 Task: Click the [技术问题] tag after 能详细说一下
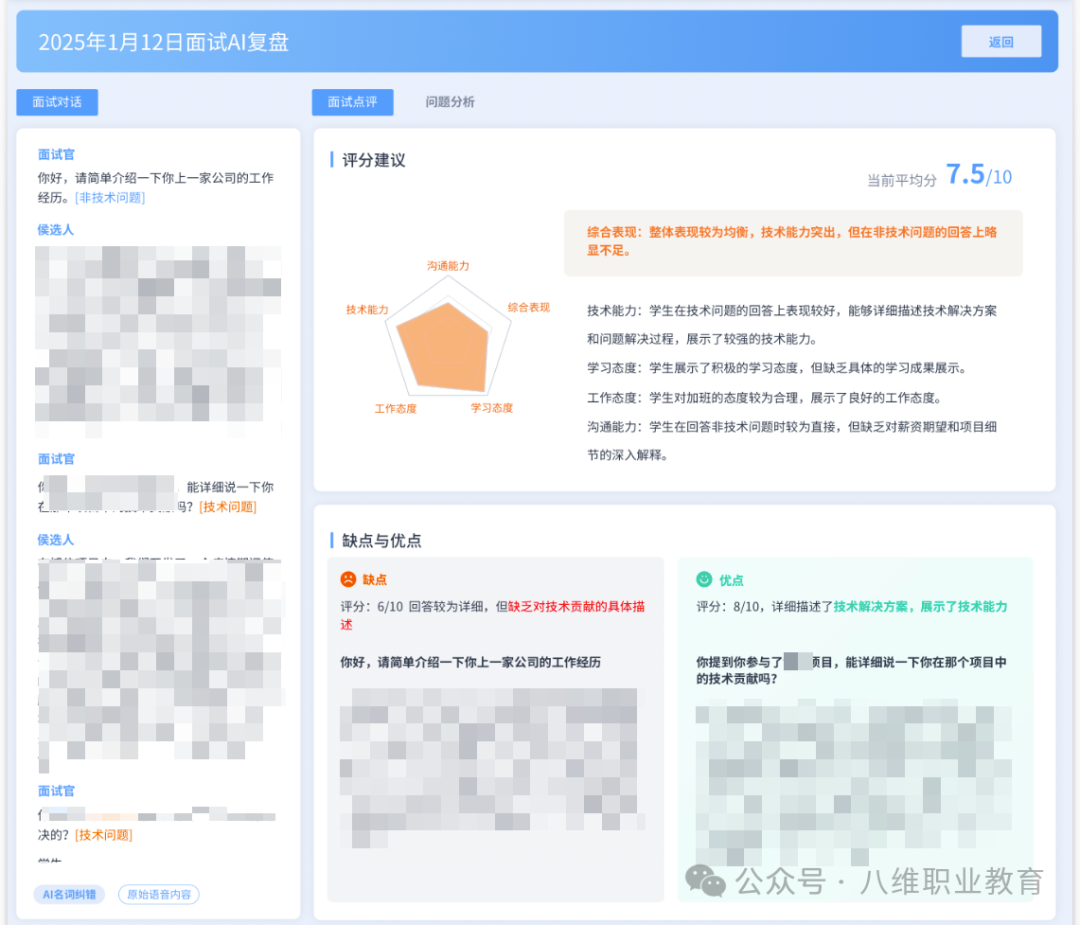(228, 507)
